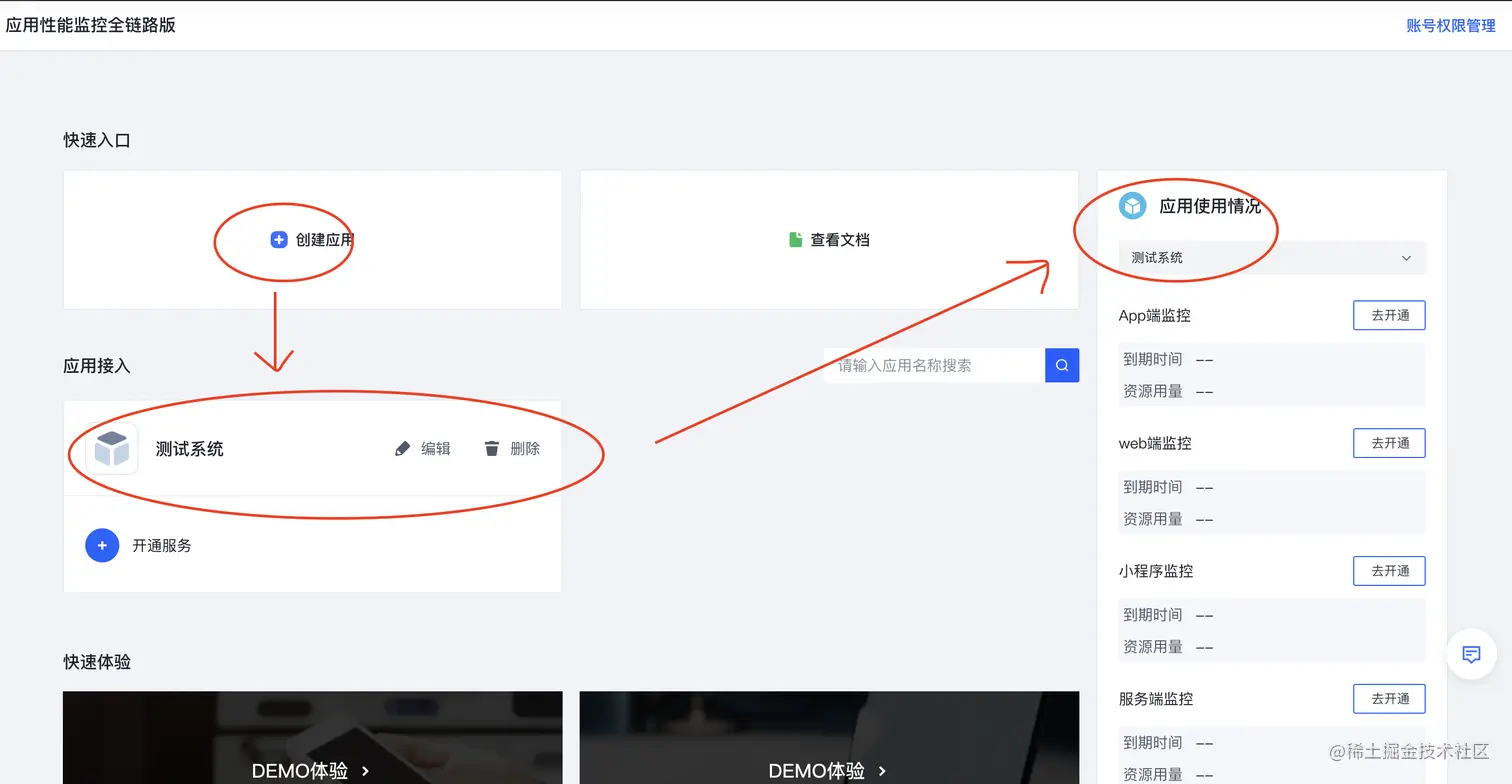
Task: Click the 应用使用情况 heading
Action: (1210, 206)
